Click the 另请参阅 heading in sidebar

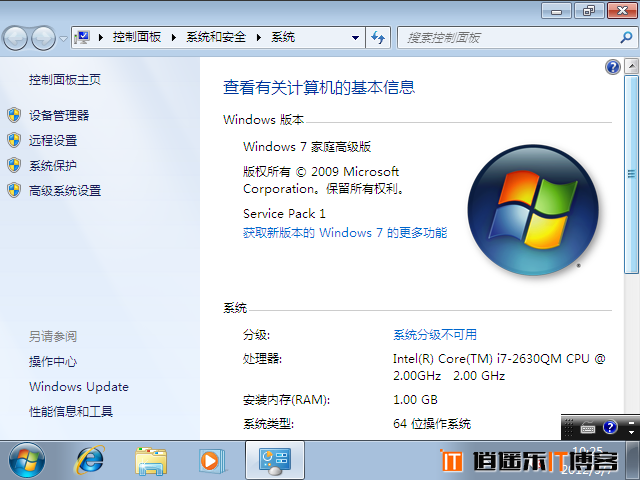[53, 336]
